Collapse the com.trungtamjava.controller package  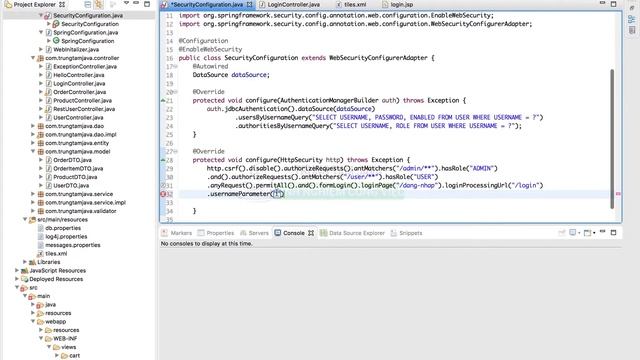point(33,58)
